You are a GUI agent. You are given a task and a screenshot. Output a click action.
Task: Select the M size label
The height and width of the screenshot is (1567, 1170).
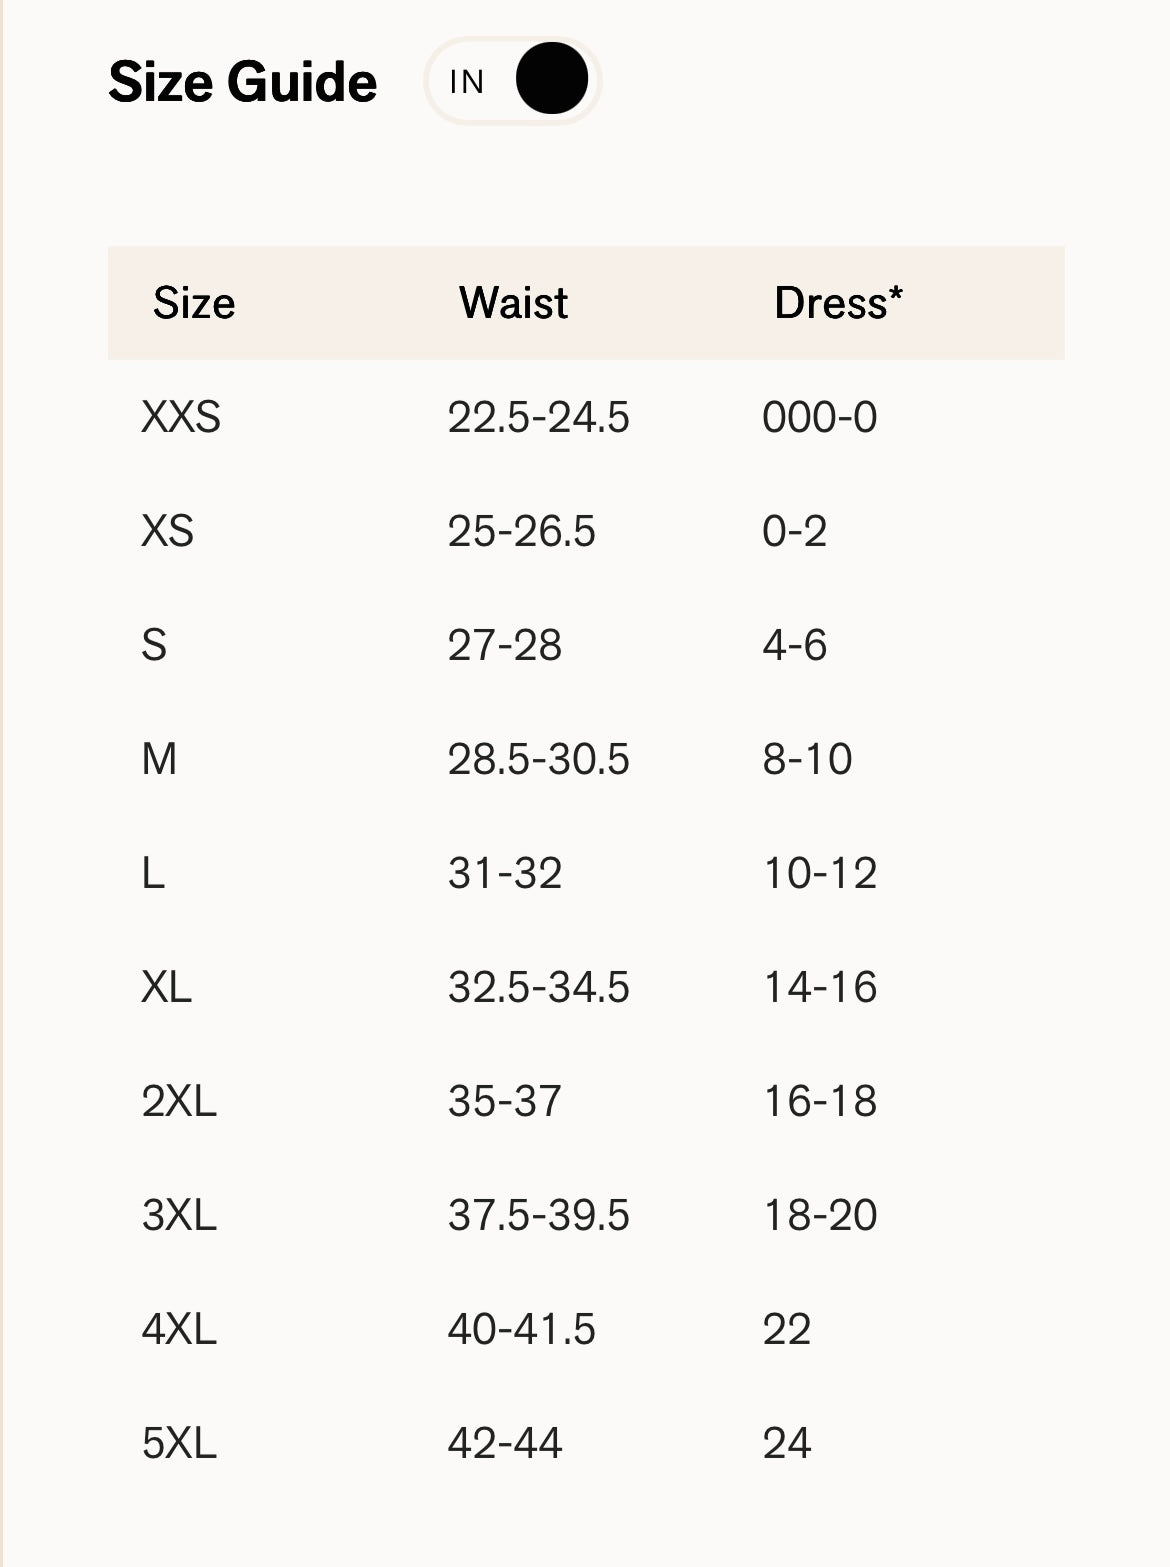click(x=160, y=760)
